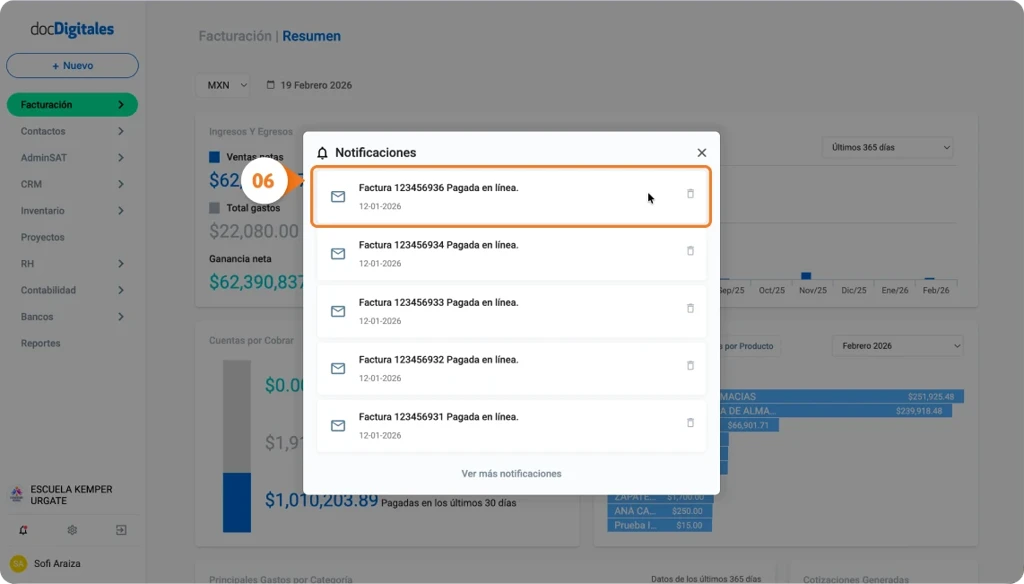Delete the Factura 123456933 notification
1024x584 pixels.
(690, 309)
